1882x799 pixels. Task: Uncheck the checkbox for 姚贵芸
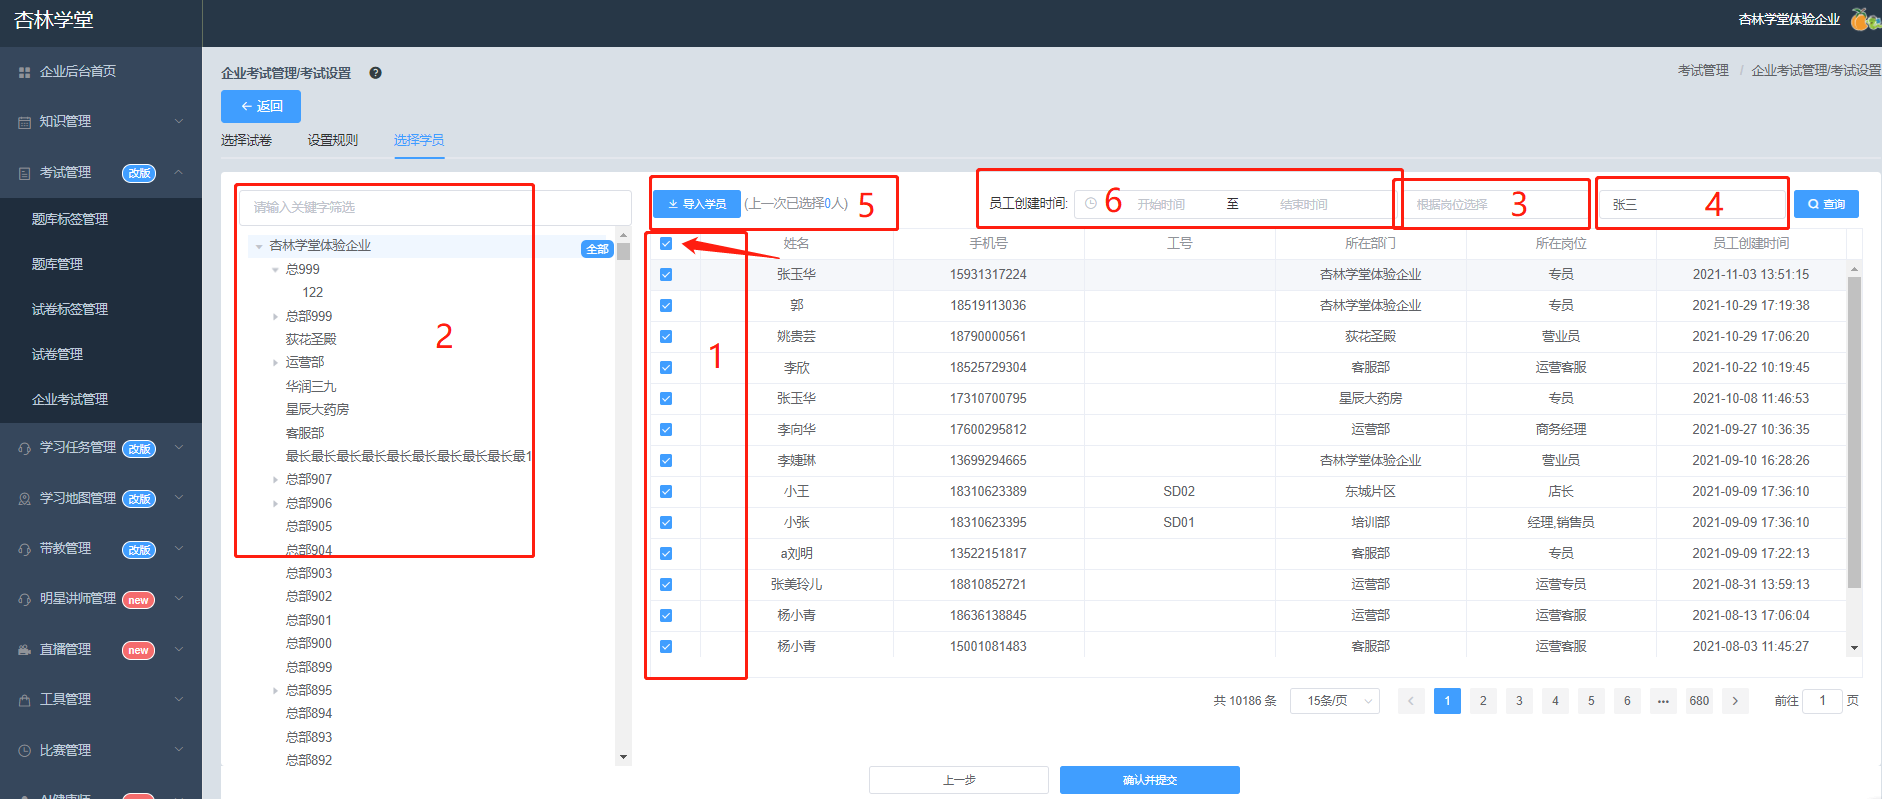tap(666, 336)
